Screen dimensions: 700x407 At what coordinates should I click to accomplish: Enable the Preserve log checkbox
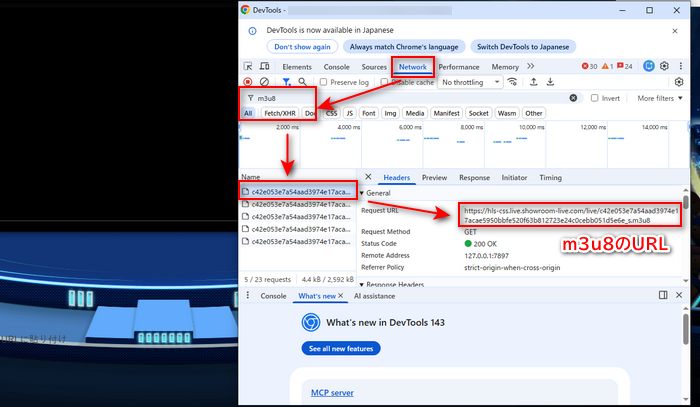324,82
